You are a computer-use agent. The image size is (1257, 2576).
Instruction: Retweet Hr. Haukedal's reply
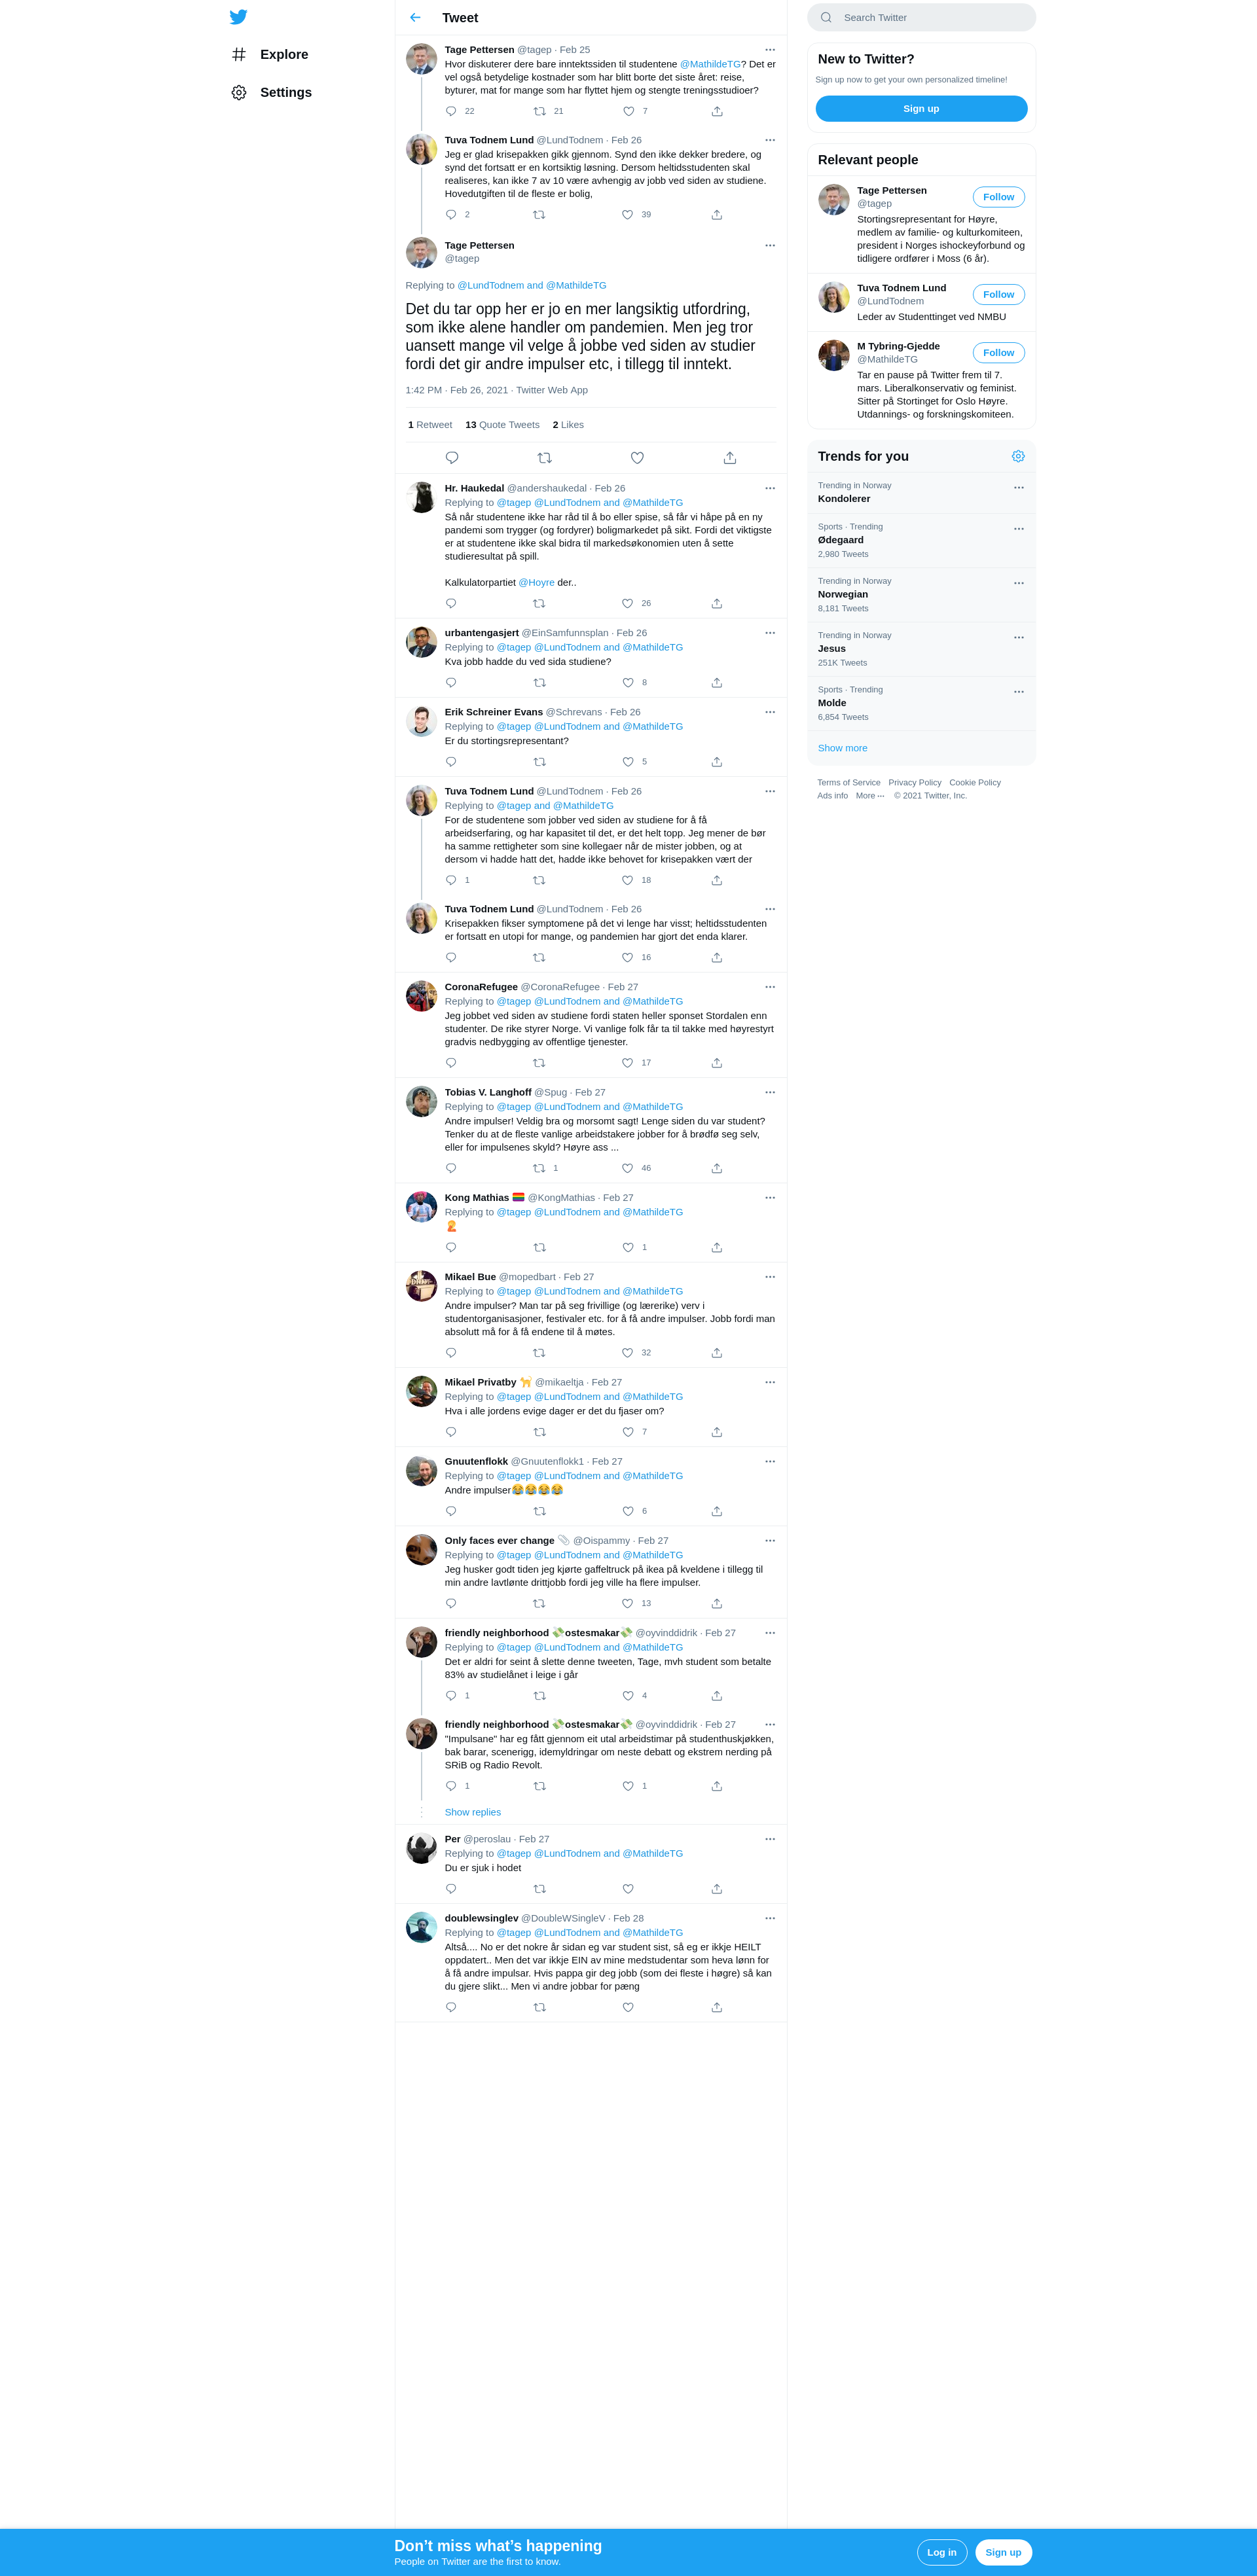(539, 603)
